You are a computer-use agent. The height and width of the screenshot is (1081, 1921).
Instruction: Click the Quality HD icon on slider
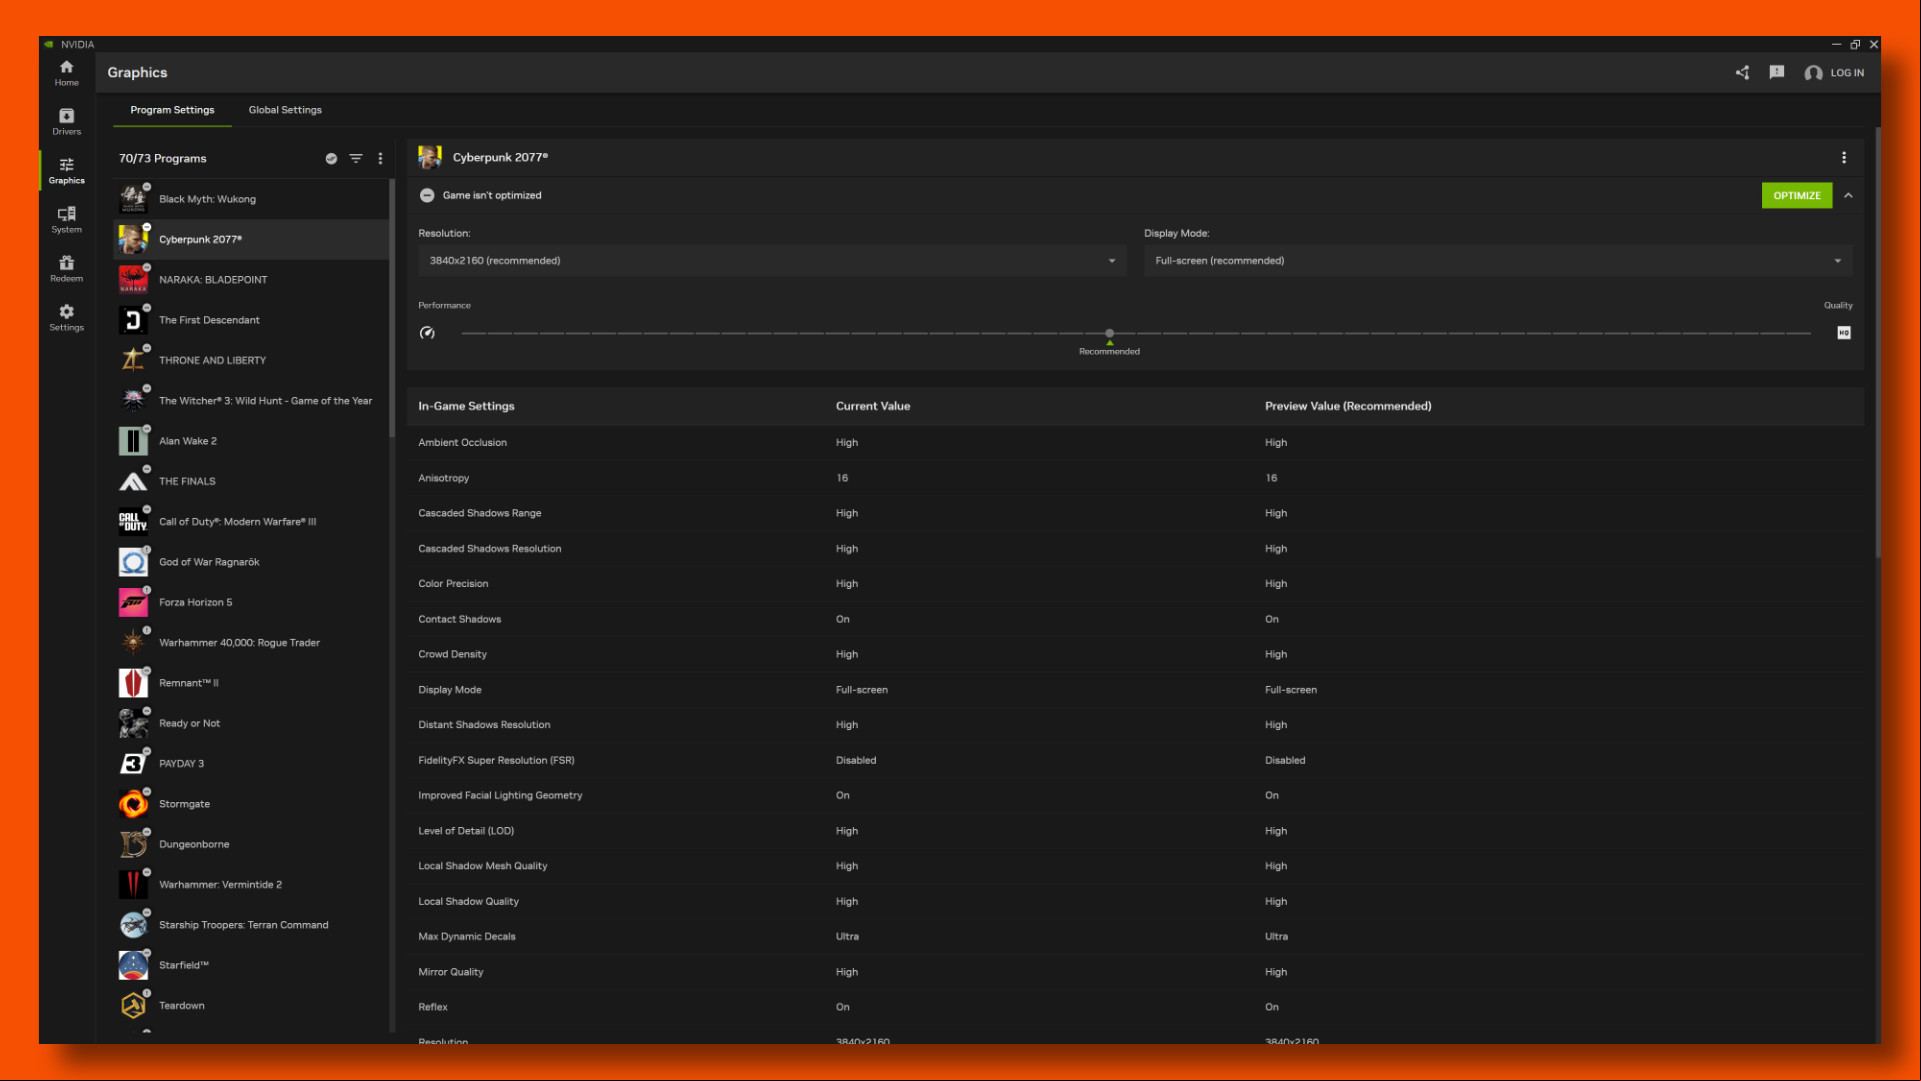(x=1844, y=333)
